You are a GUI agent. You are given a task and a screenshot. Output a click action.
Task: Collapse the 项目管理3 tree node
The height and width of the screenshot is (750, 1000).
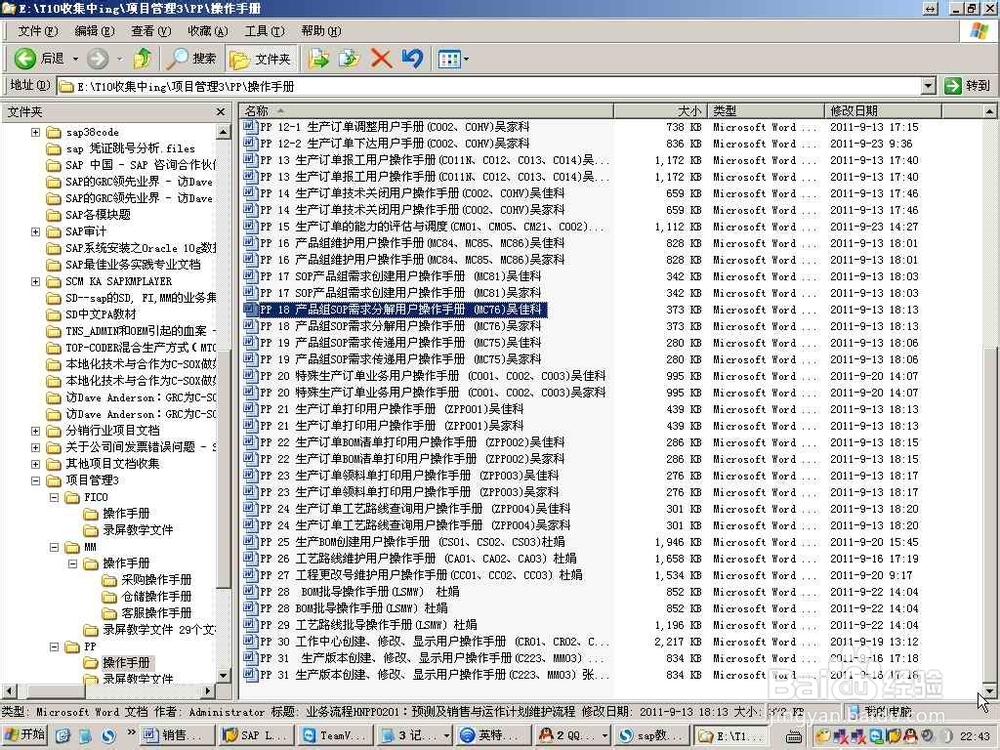coord(36,480)
